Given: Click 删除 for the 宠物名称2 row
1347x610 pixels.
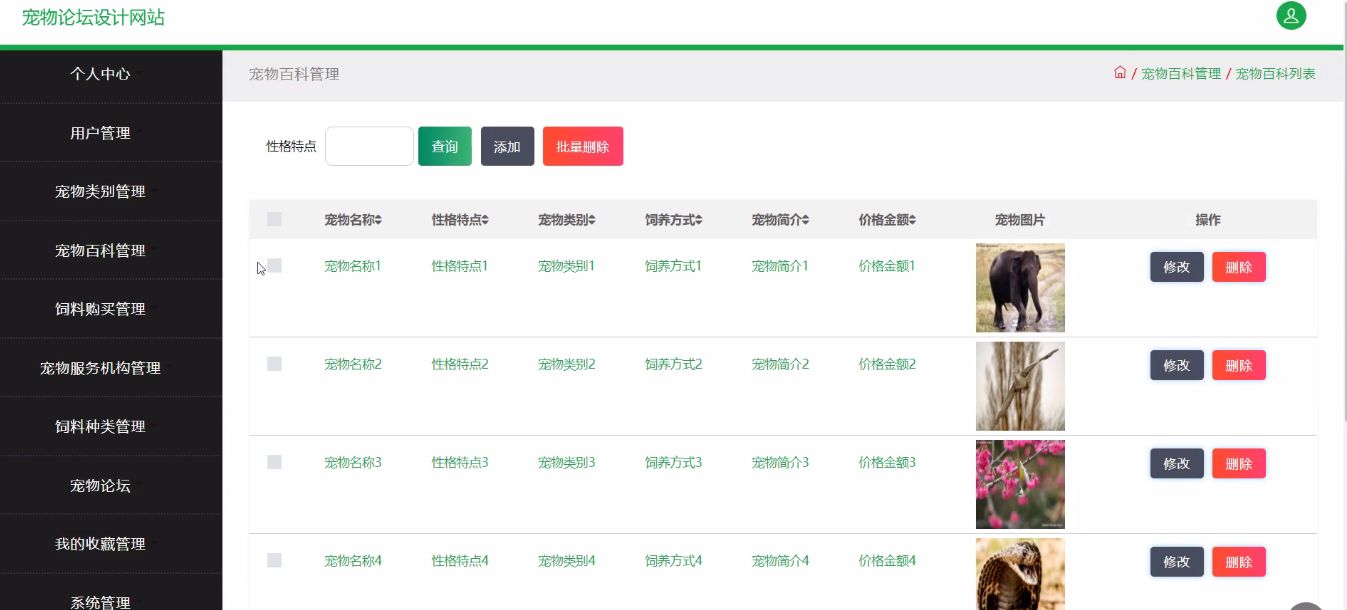Looking at the screenshot, I should tap(1239, 365).
